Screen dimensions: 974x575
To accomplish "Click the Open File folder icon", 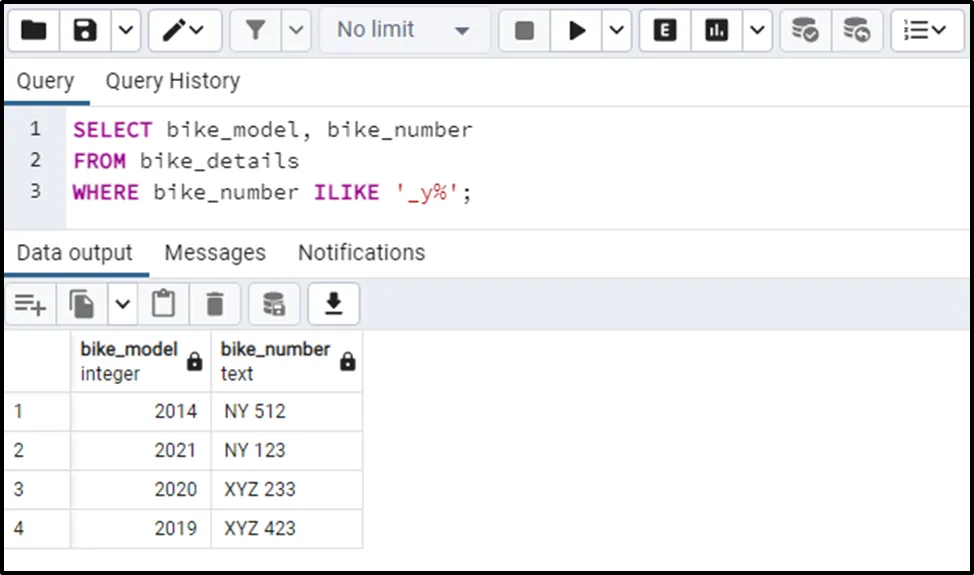I will coord(33,31).
